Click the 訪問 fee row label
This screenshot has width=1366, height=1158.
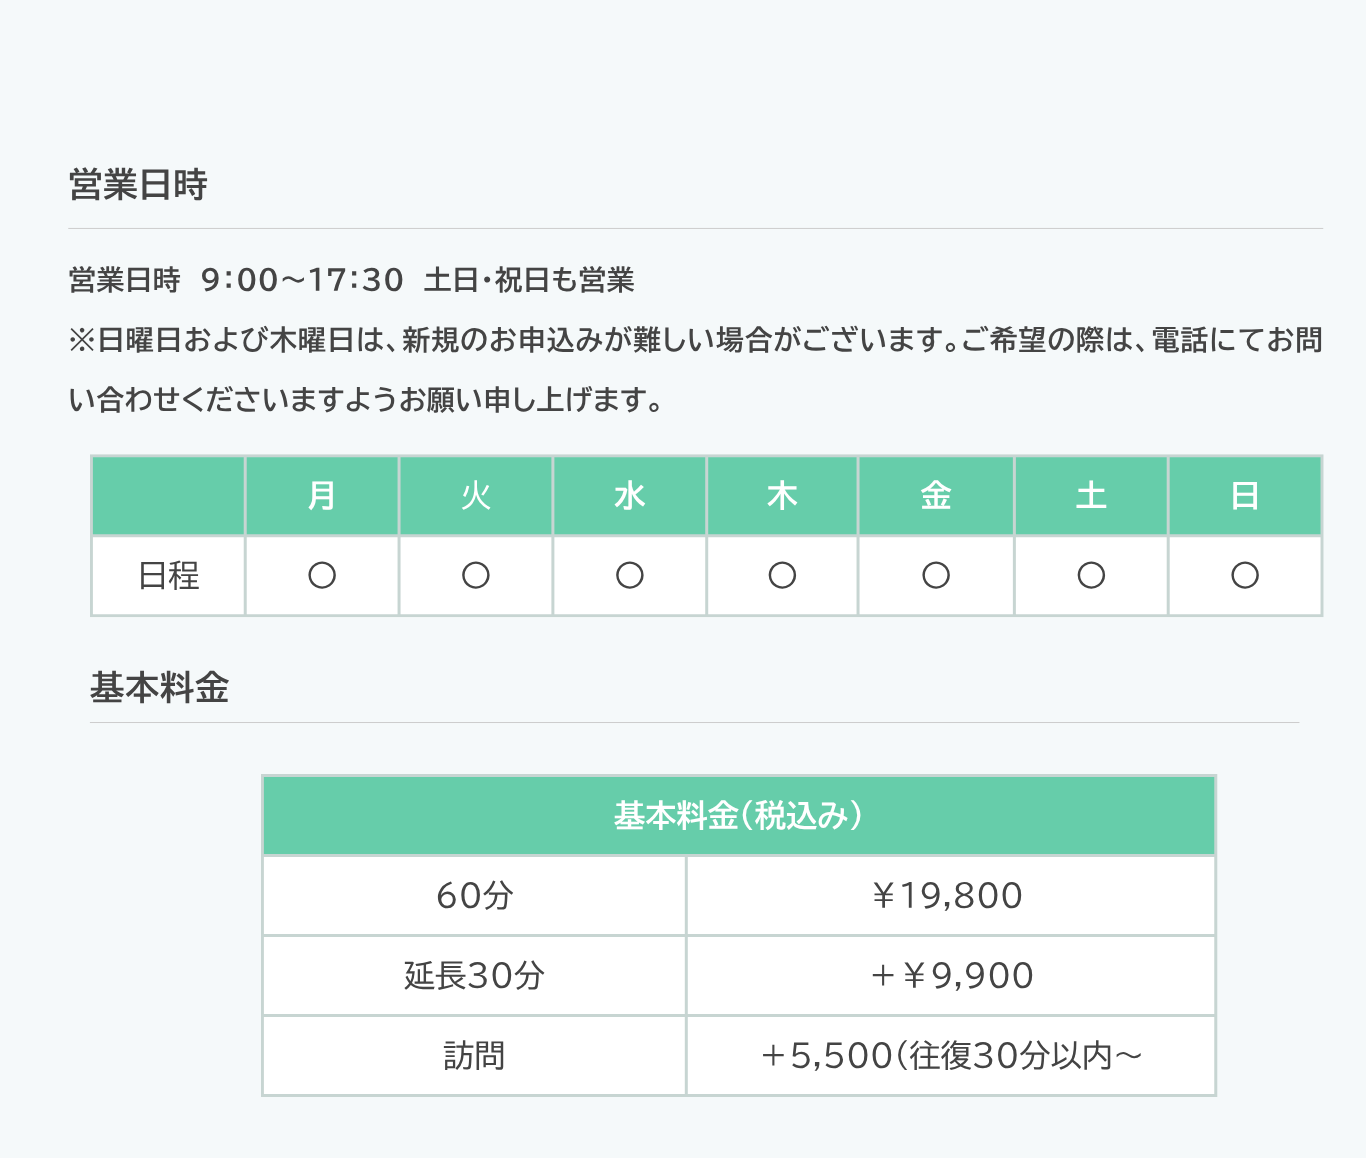pyautogui.click(x=474, y=1056)
